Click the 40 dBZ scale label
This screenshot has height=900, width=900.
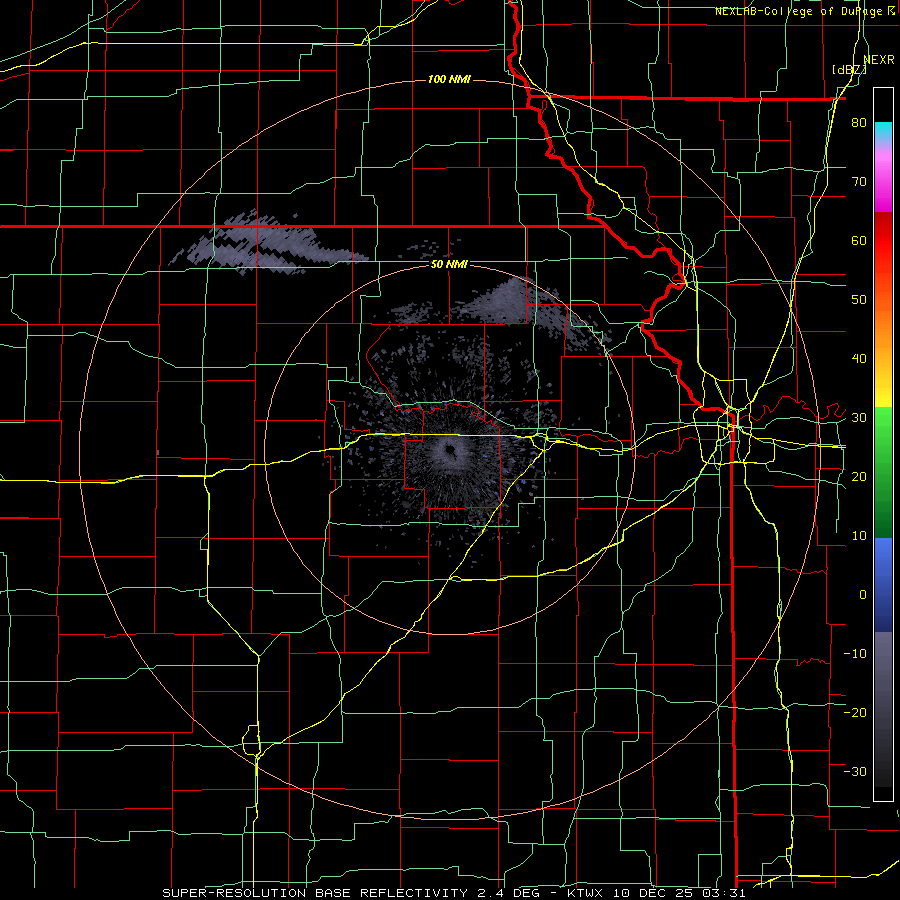tap(859, 359)
